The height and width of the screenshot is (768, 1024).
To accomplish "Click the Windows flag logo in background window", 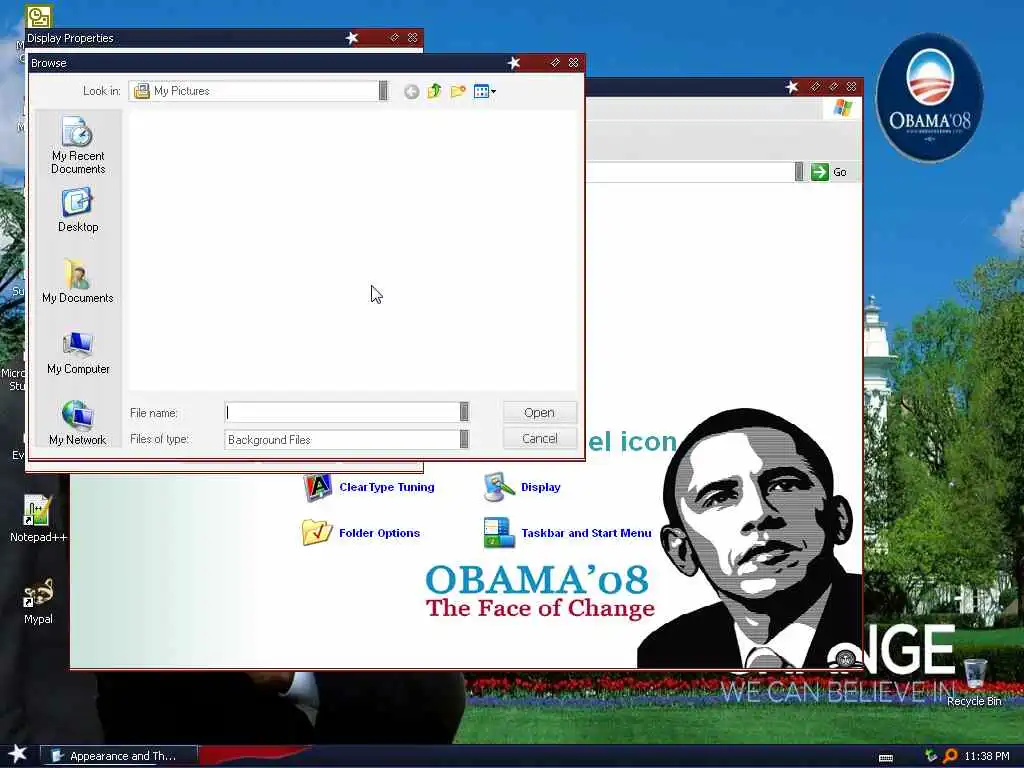I will 842,108.
